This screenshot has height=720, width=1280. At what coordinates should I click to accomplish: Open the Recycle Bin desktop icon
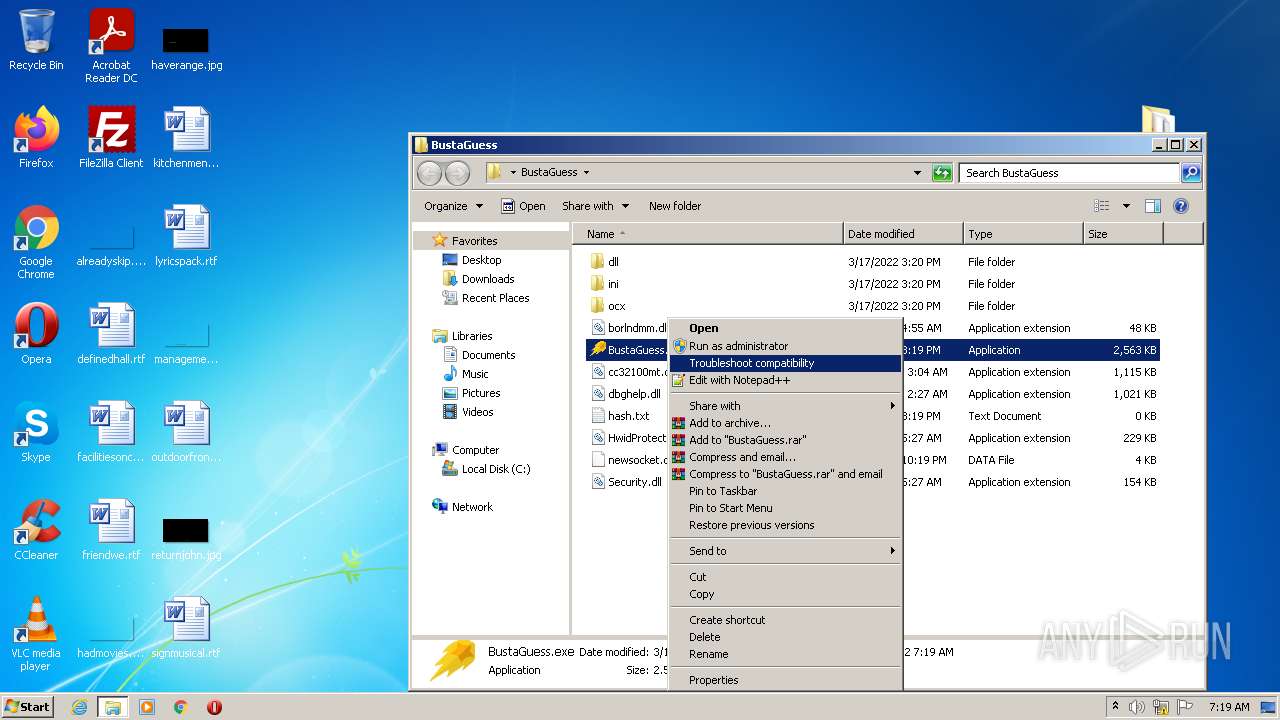pyautogui.click(x=36, y=40)
